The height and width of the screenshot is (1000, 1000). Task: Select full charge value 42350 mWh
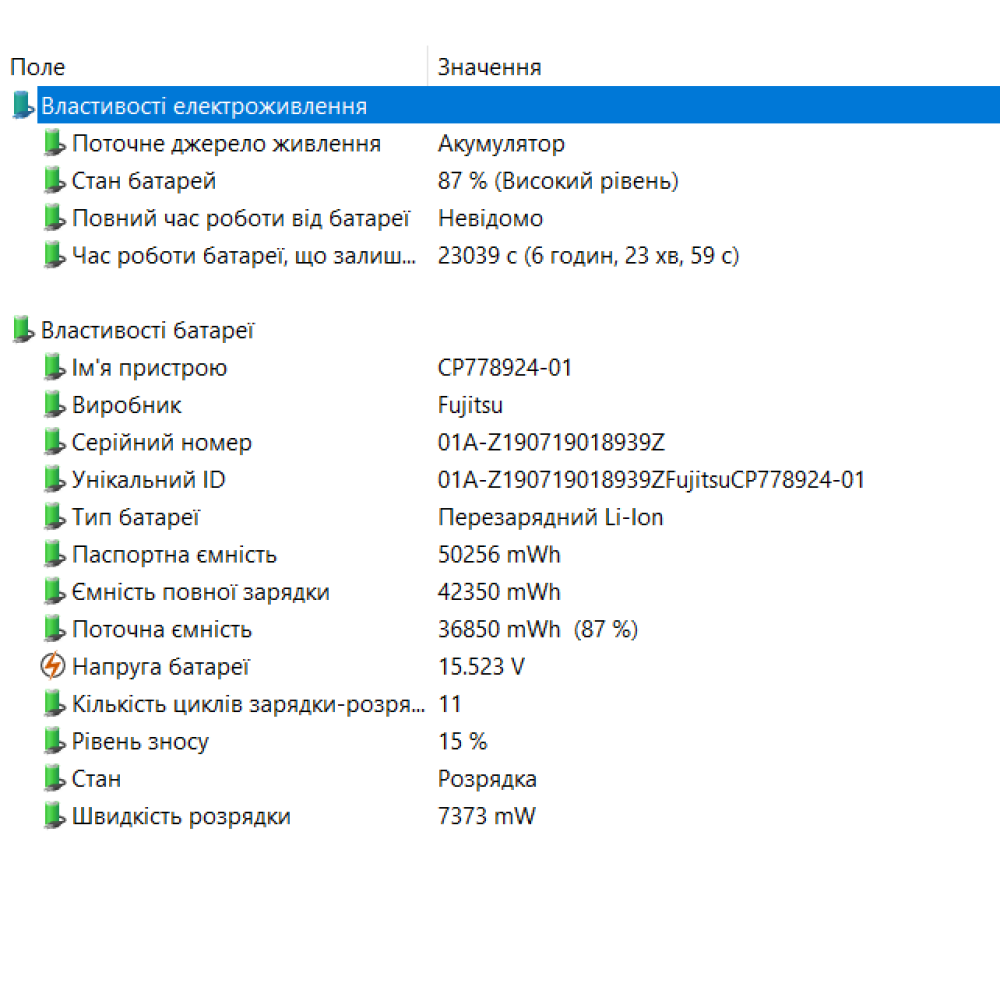click(499, 592)
